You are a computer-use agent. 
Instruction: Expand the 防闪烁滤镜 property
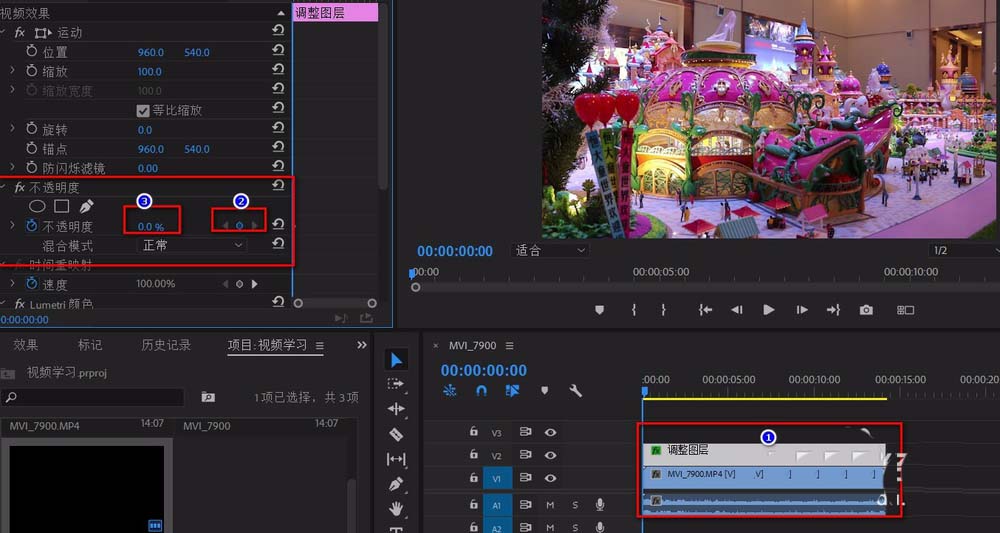[x=12, y=168]
